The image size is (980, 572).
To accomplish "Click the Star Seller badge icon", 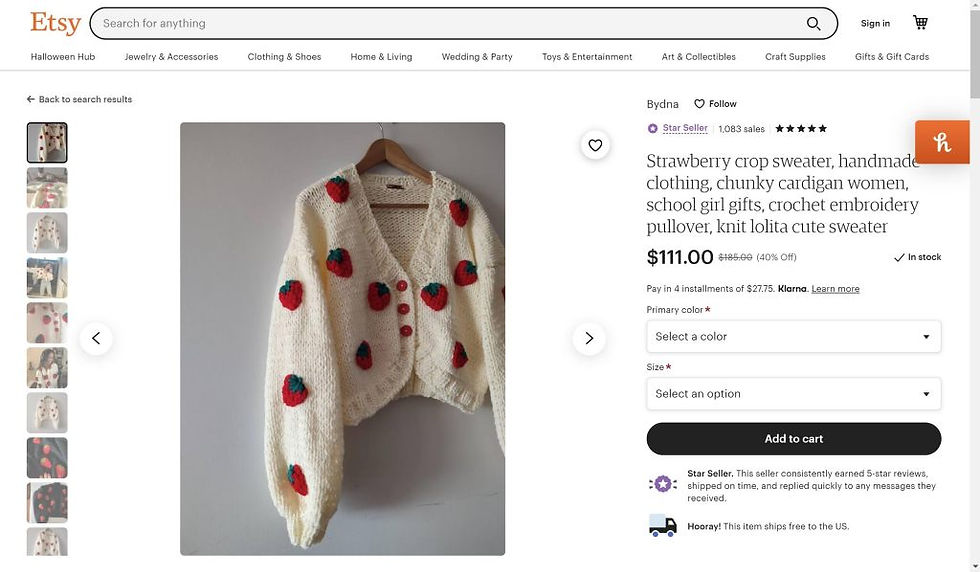I will pyautogui.click(x=653, y=129).
